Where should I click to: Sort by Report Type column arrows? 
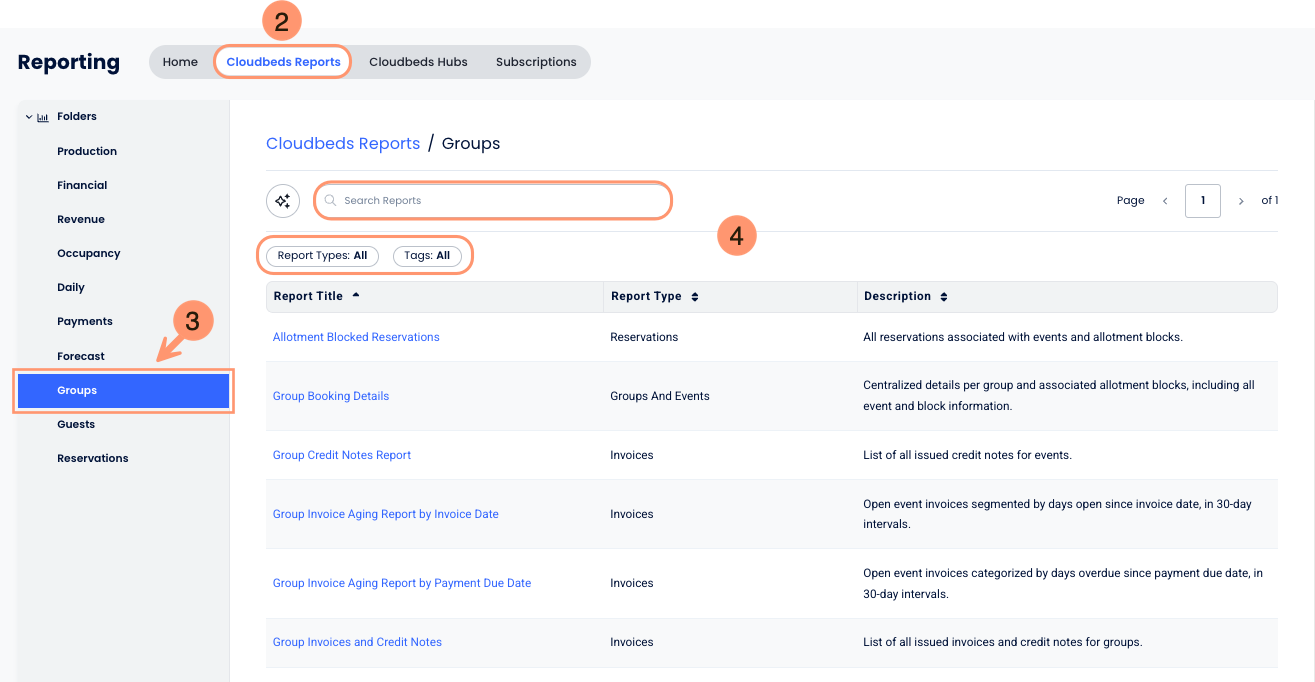point(695,297)
